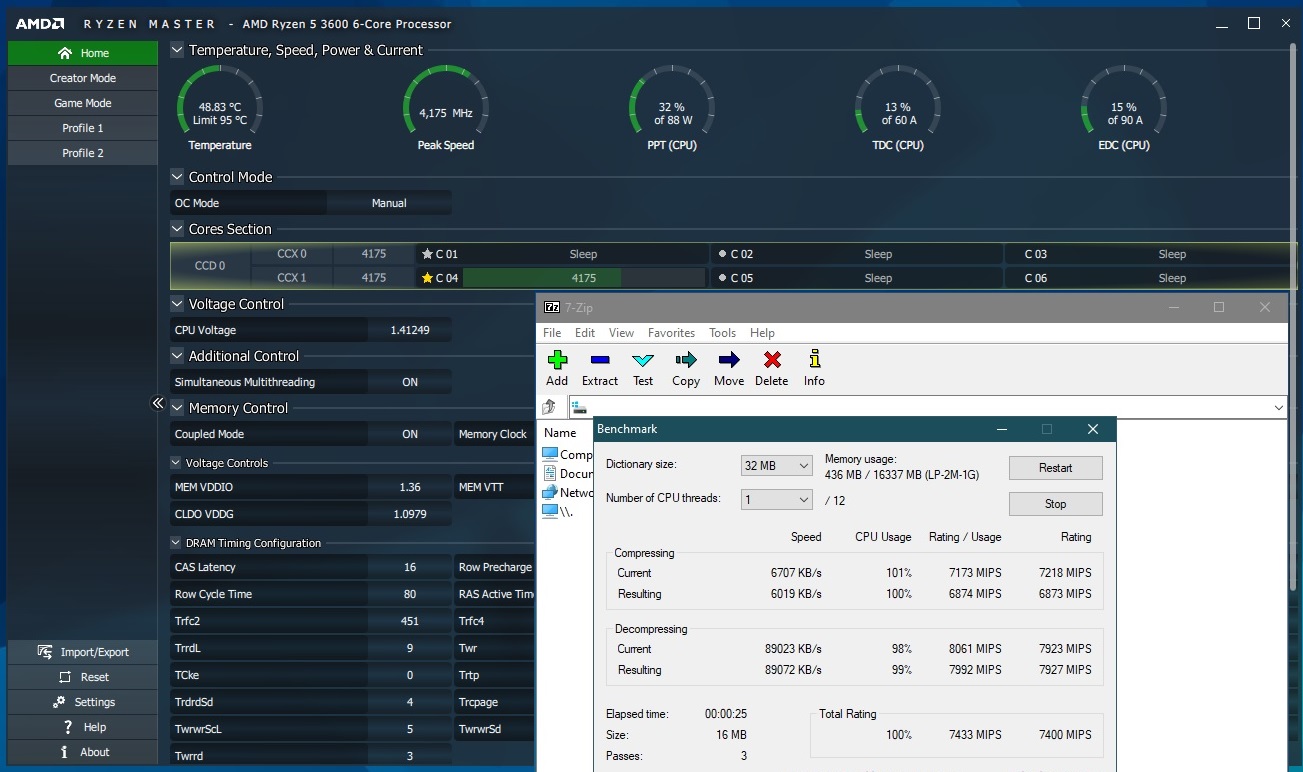This screenshot has height=772, width=1303.
Task: Click the Info icon in 7-Zip
Action: click(814, 359)
